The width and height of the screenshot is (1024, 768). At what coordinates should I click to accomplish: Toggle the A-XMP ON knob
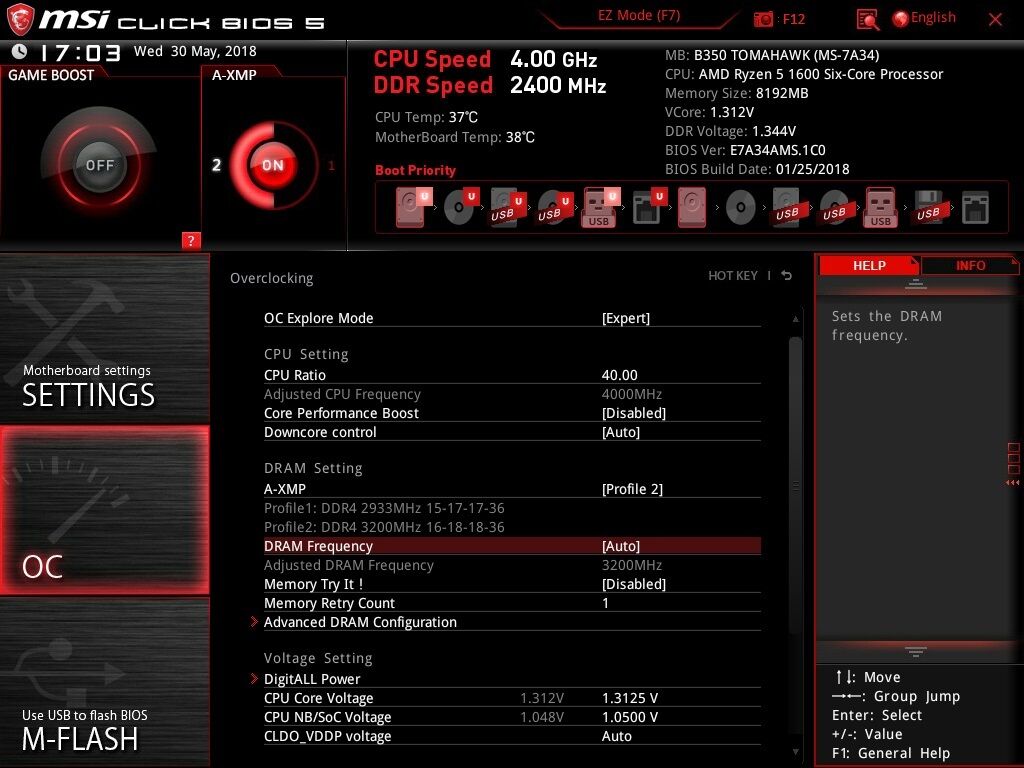(273, 165)
